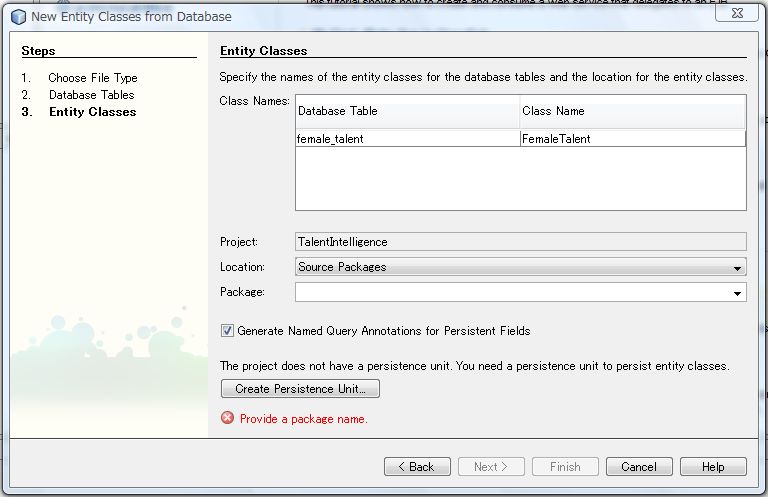Click the Back button
This screenshot has height=497, width=768.
[416, 466]
